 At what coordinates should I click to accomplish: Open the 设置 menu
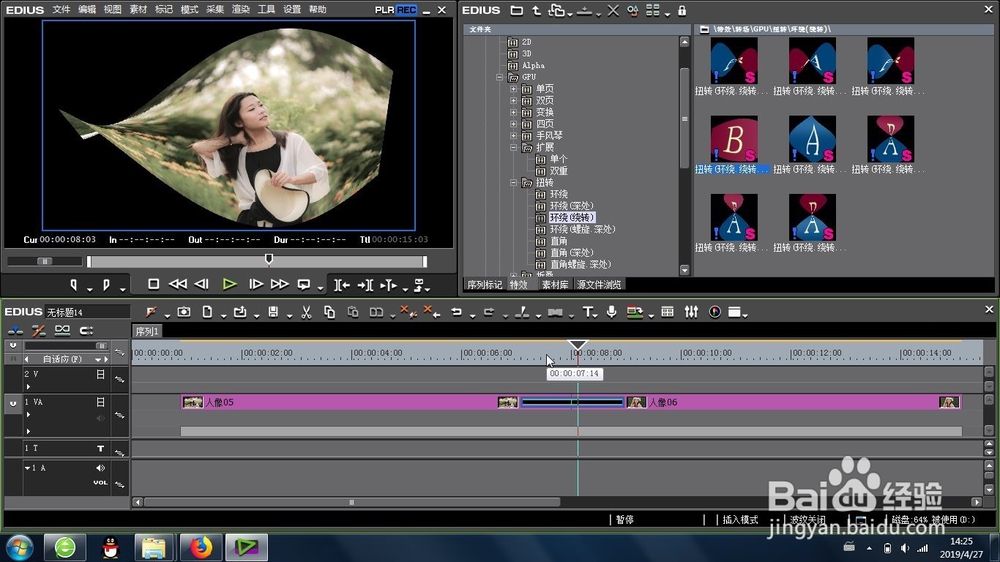coord(291,10)
